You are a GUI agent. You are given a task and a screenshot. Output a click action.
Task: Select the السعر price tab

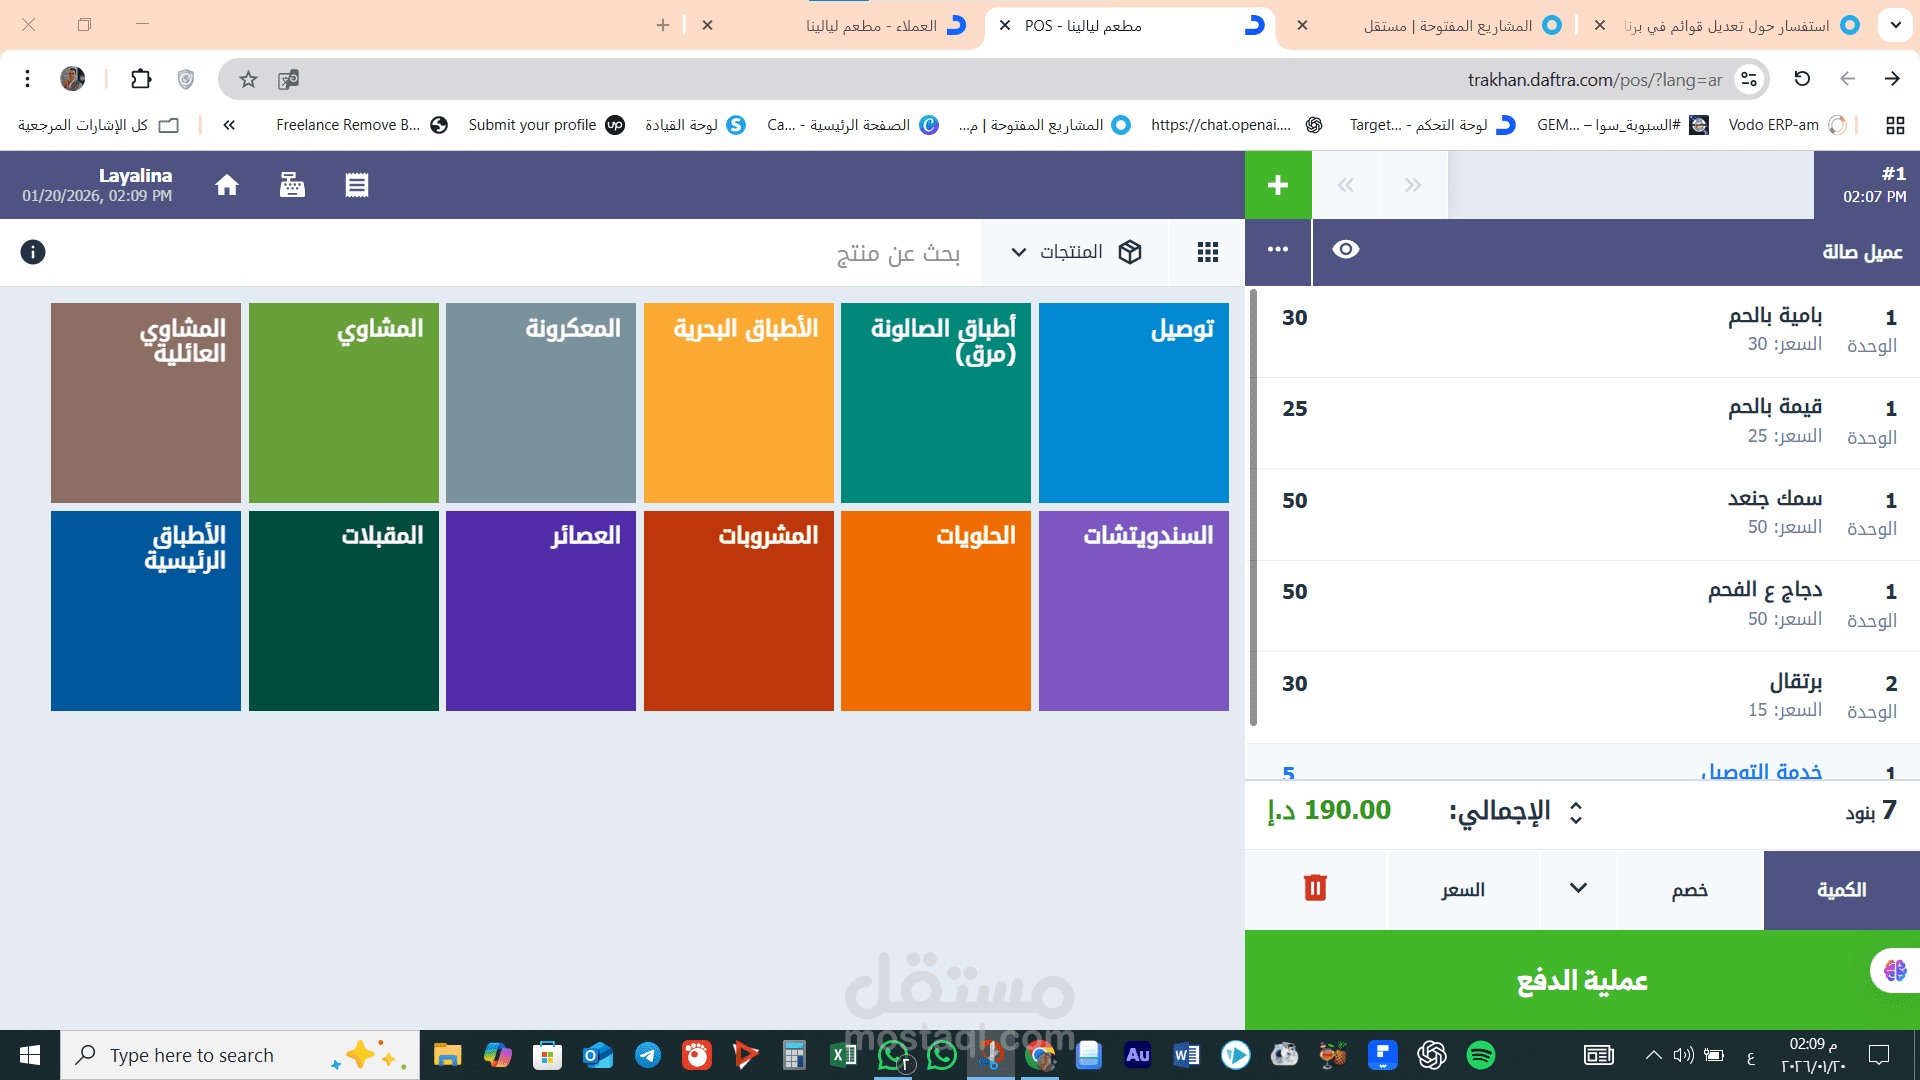point(1462,890)
